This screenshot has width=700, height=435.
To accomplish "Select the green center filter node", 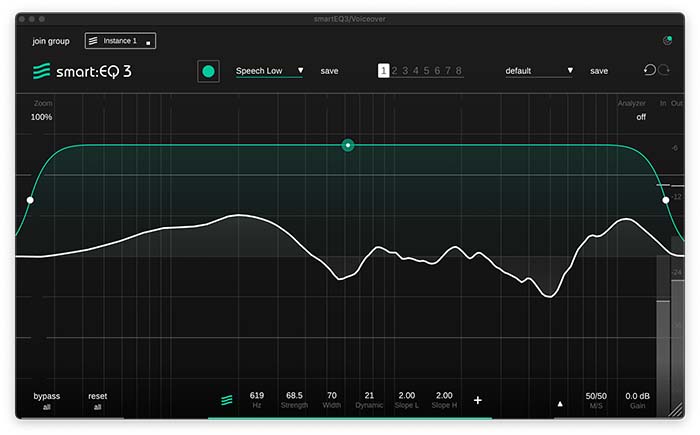I will point(348,145).
